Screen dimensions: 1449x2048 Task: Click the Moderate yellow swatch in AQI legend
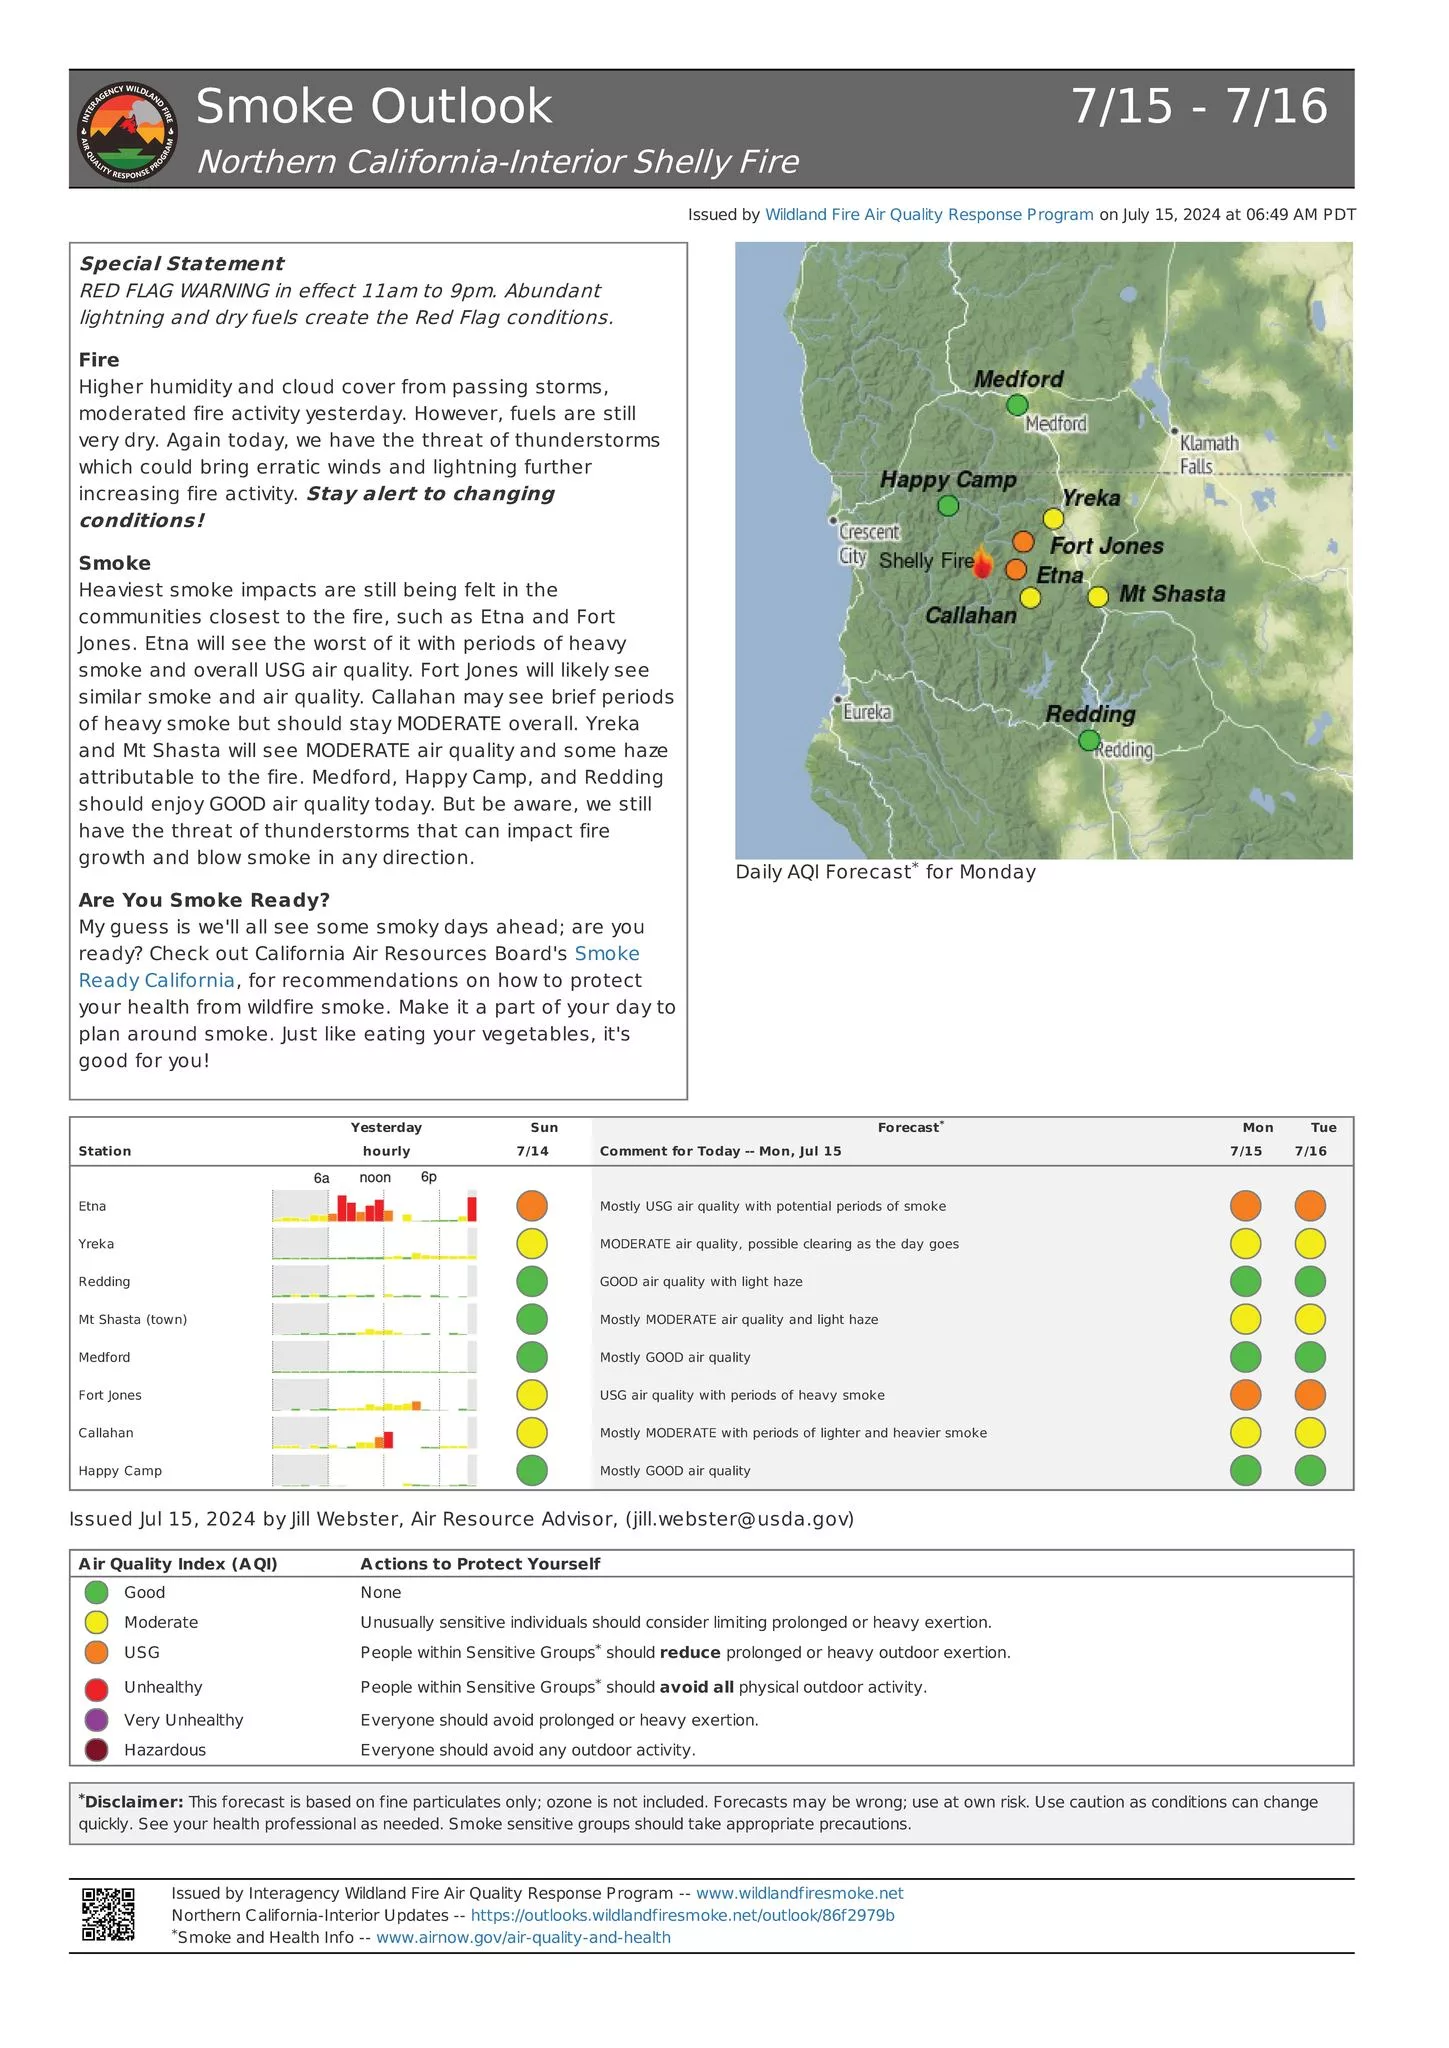coord(97,1622)
